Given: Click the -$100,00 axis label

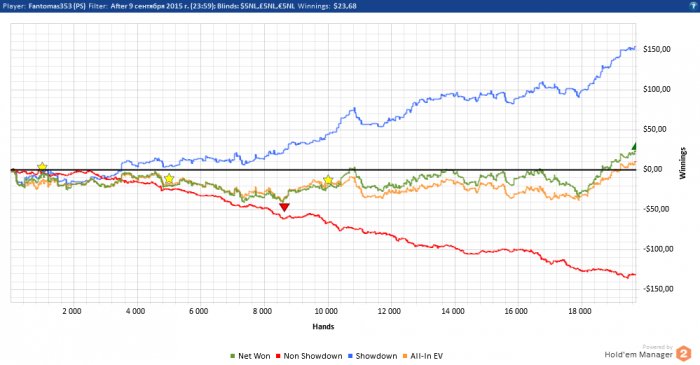Looking at the screenshot, I should tap(658, 249).
